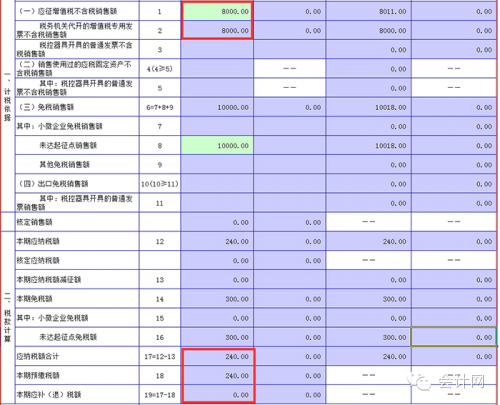Screen dimensions: 500x405
Task: Select the empty cell in the 未达起征点销售额 row
Action: 289,146
